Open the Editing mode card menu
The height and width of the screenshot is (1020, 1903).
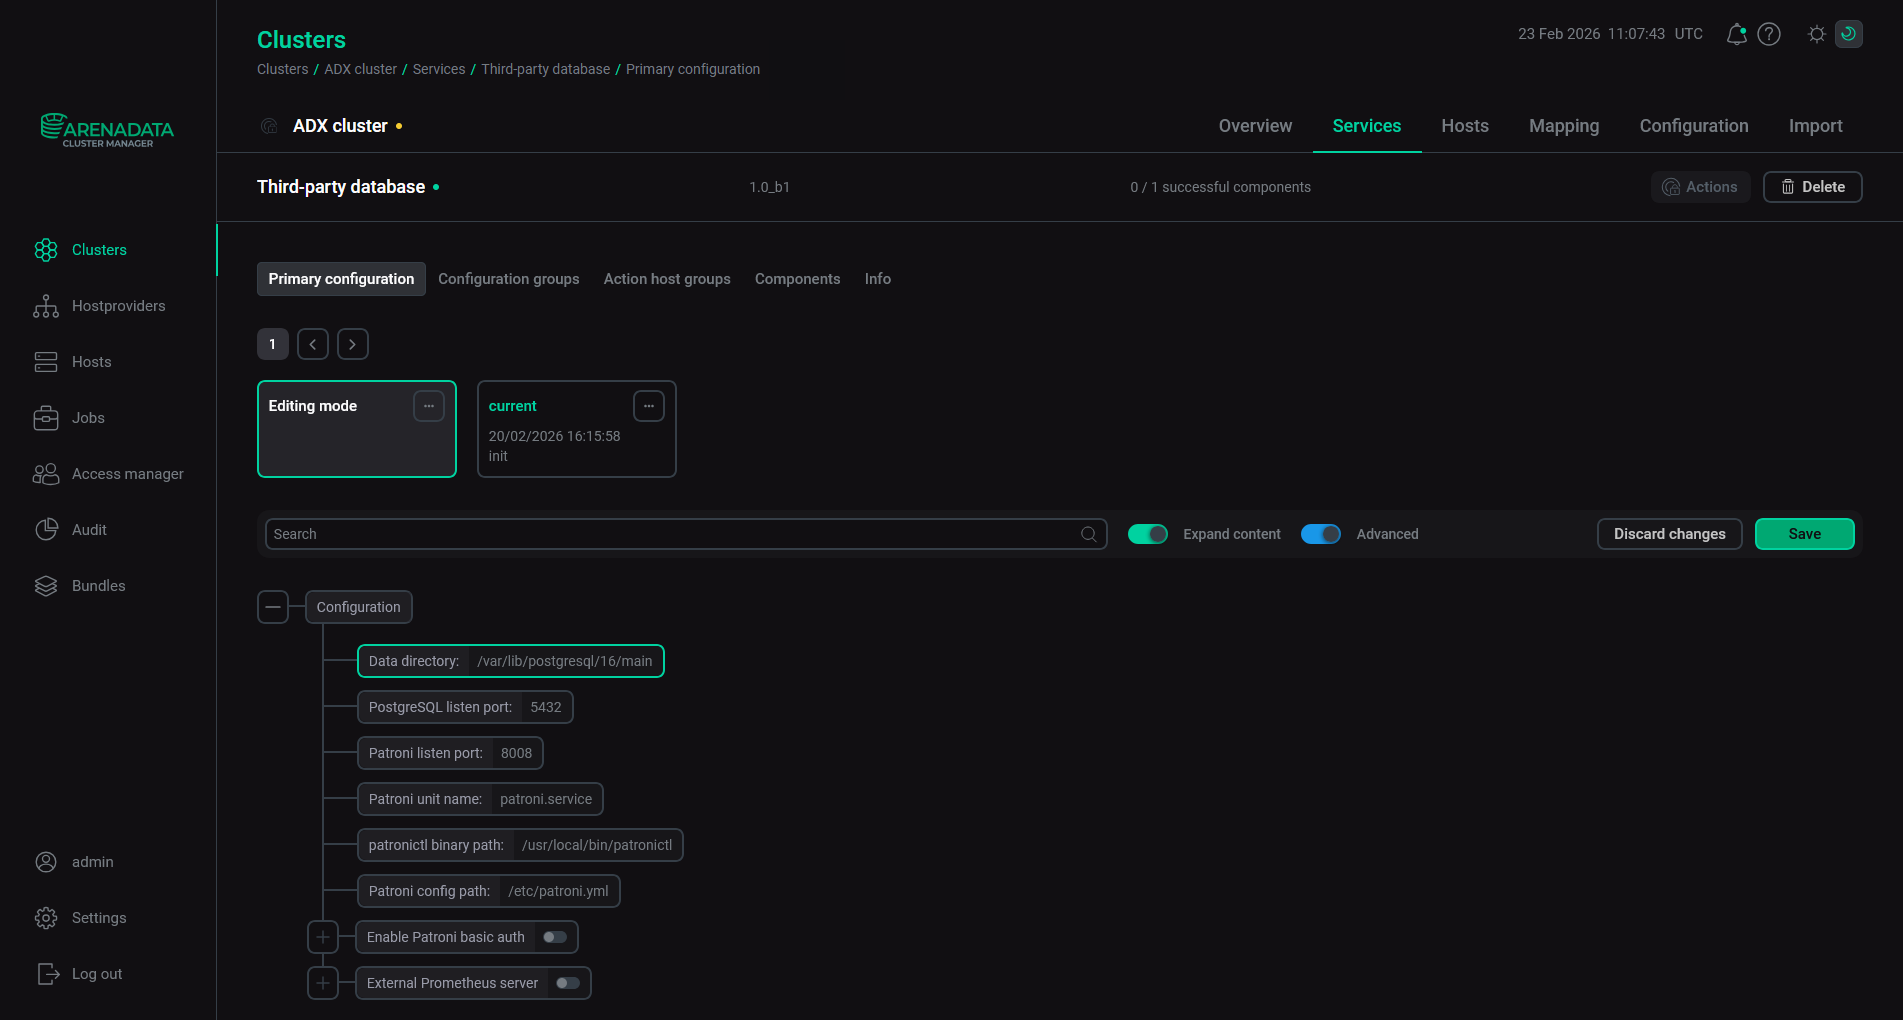(429, 406)
